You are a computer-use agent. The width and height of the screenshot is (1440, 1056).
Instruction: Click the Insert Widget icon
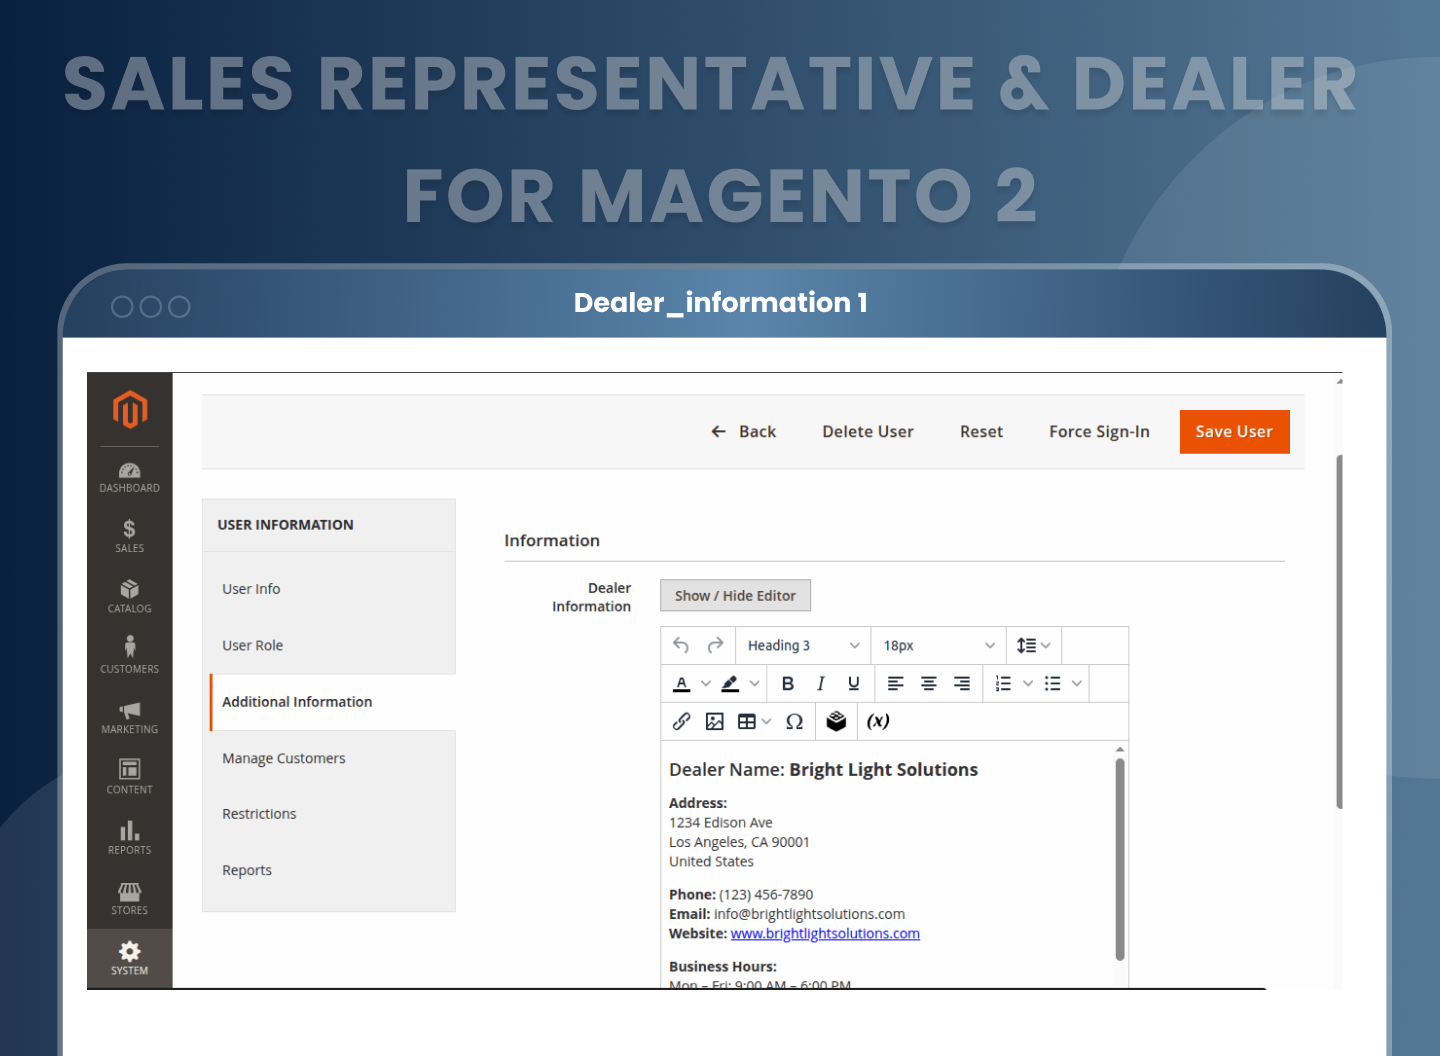pos(836,721)
